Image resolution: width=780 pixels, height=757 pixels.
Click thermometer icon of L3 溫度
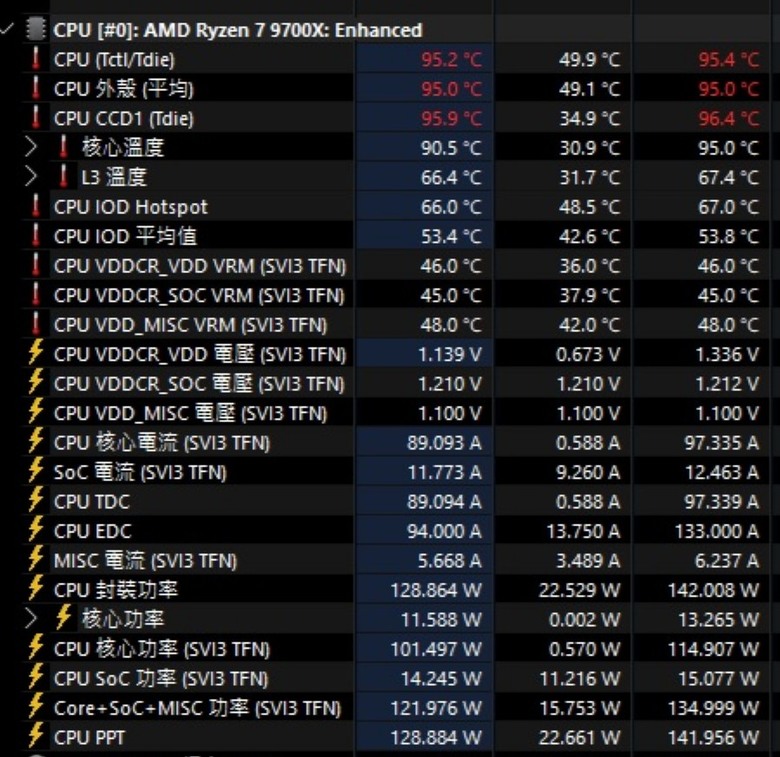coord(63,176)
